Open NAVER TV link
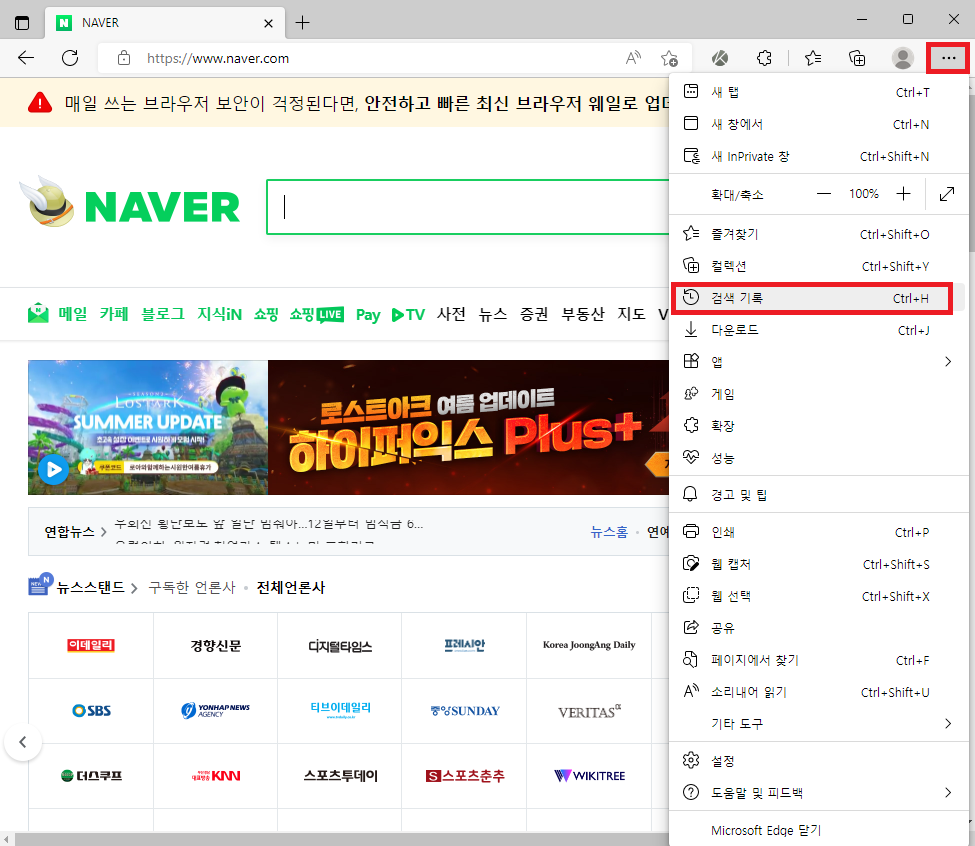The width and height of the screenshot is (975, 846). [x=408, y=315]
